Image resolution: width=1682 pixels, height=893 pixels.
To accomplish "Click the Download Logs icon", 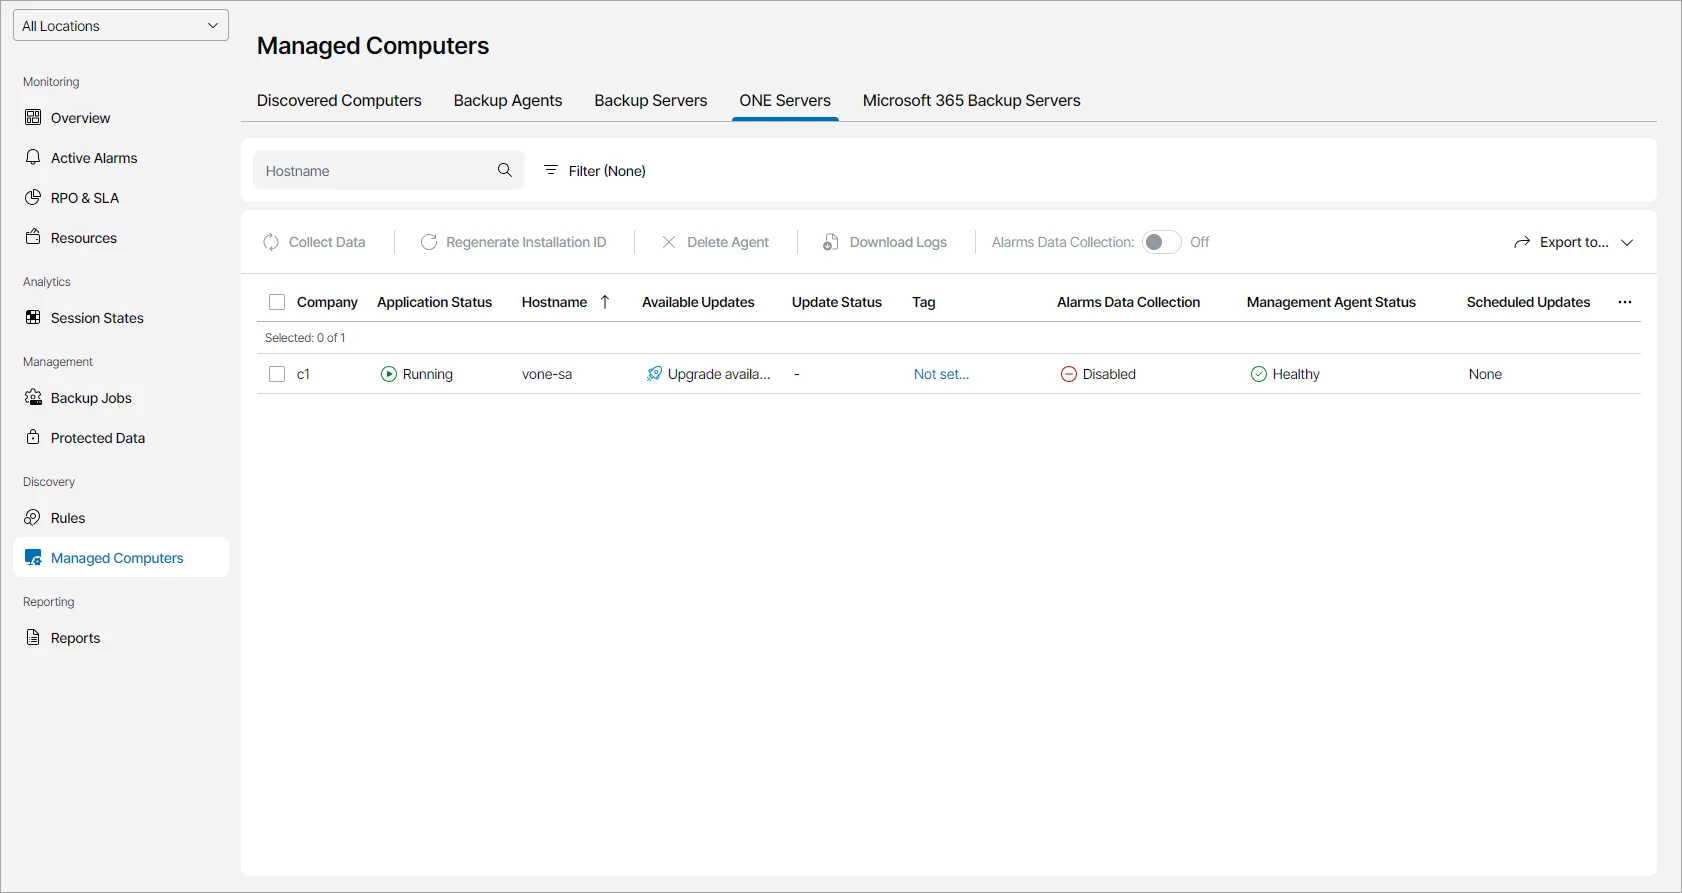I will (x=830, y=242).
